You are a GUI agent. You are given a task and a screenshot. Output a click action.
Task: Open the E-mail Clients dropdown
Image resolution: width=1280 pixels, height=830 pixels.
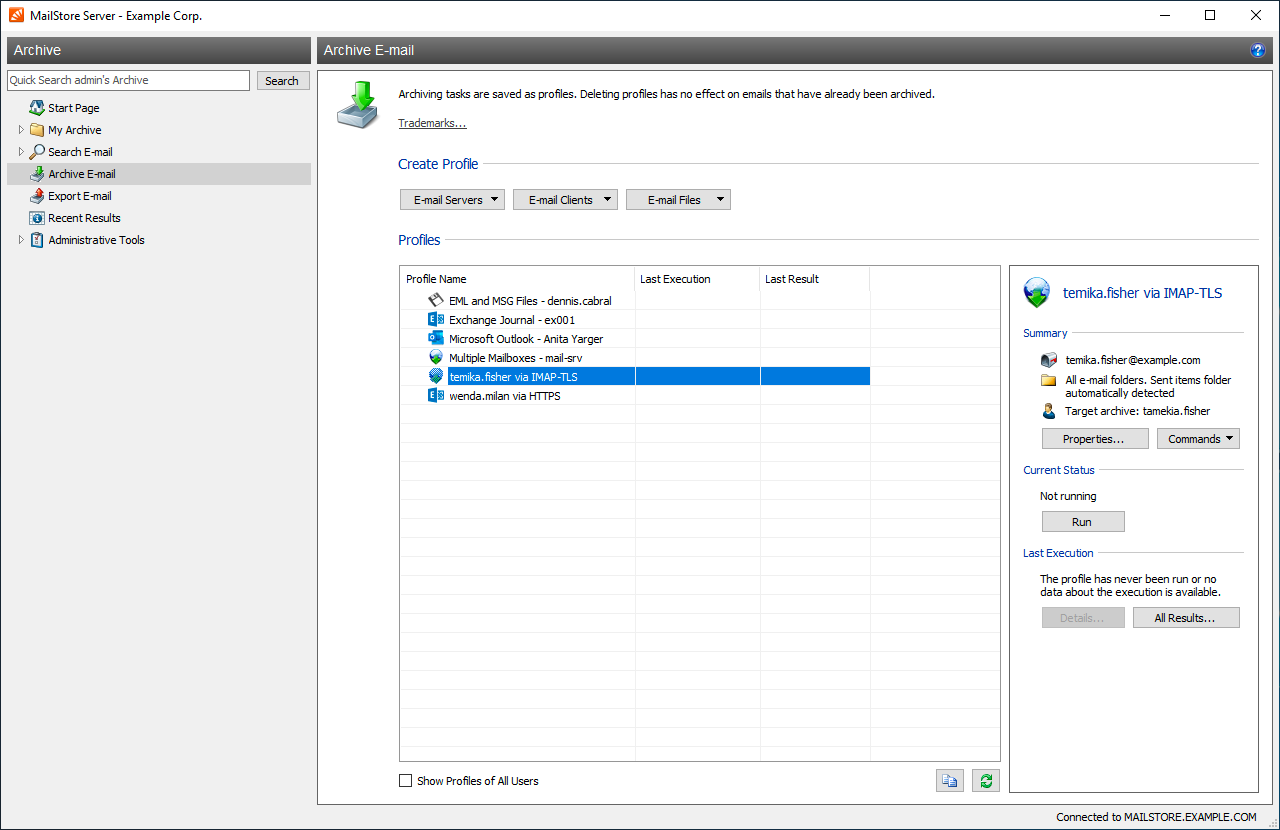pyautogui.click(x=565, y=200)
